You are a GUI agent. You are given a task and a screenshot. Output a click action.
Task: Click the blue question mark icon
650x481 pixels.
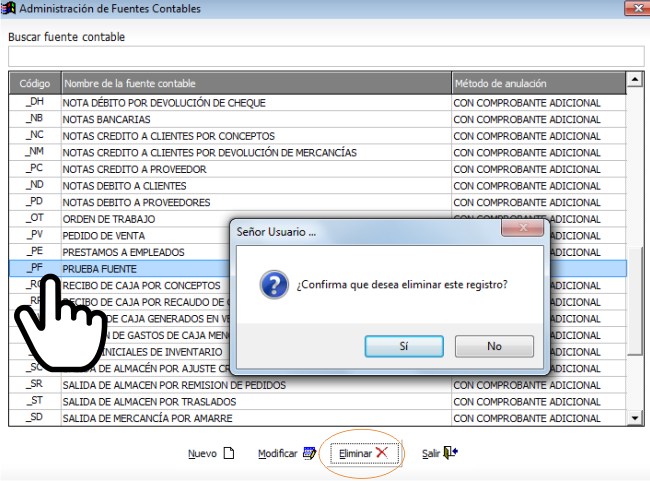274,284
